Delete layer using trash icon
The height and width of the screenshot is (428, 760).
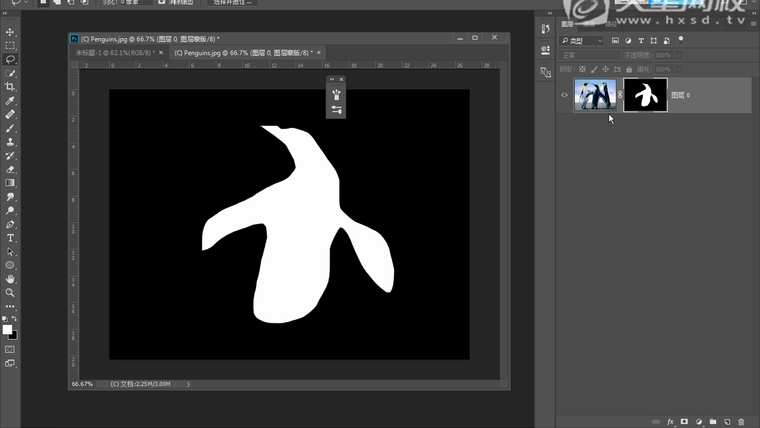click(741, 422)
